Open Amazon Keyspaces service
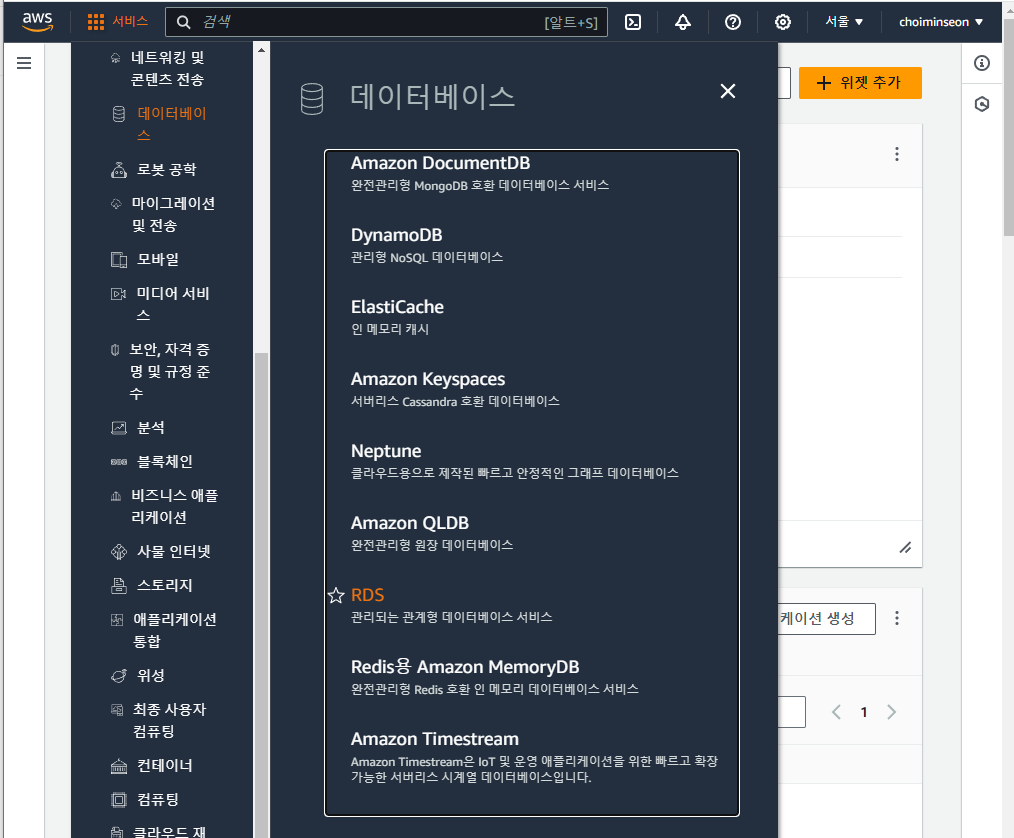The image size is (1014, 838). click(427, 379)
